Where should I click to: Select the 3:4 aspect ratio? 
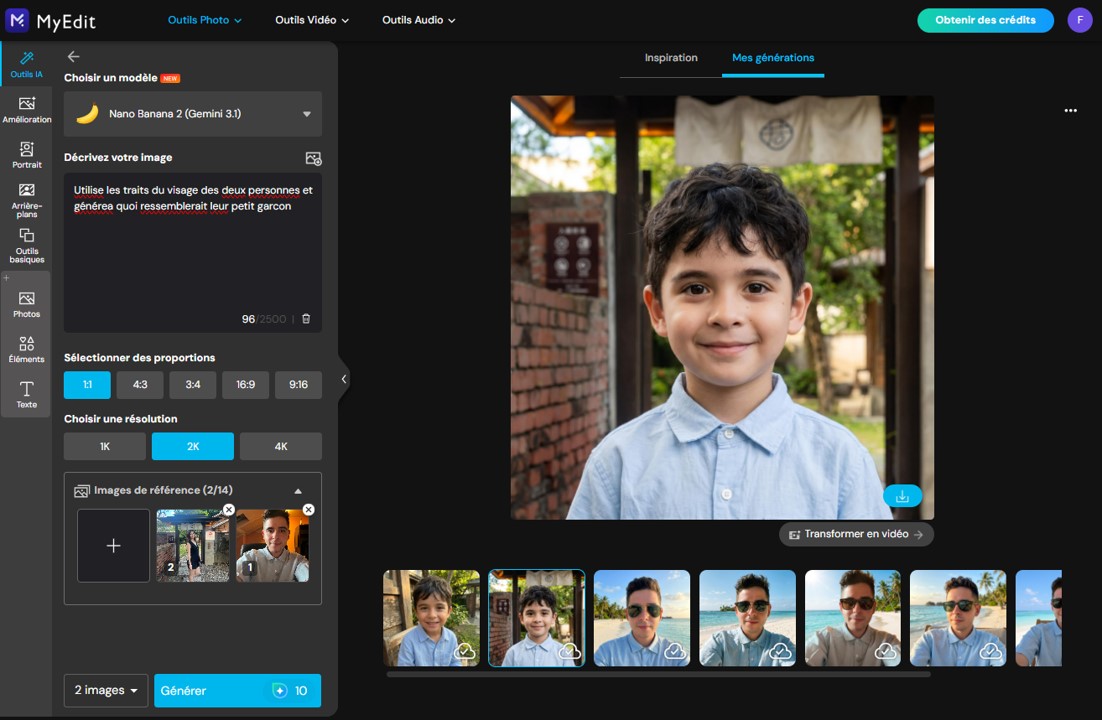pos(193,385)
